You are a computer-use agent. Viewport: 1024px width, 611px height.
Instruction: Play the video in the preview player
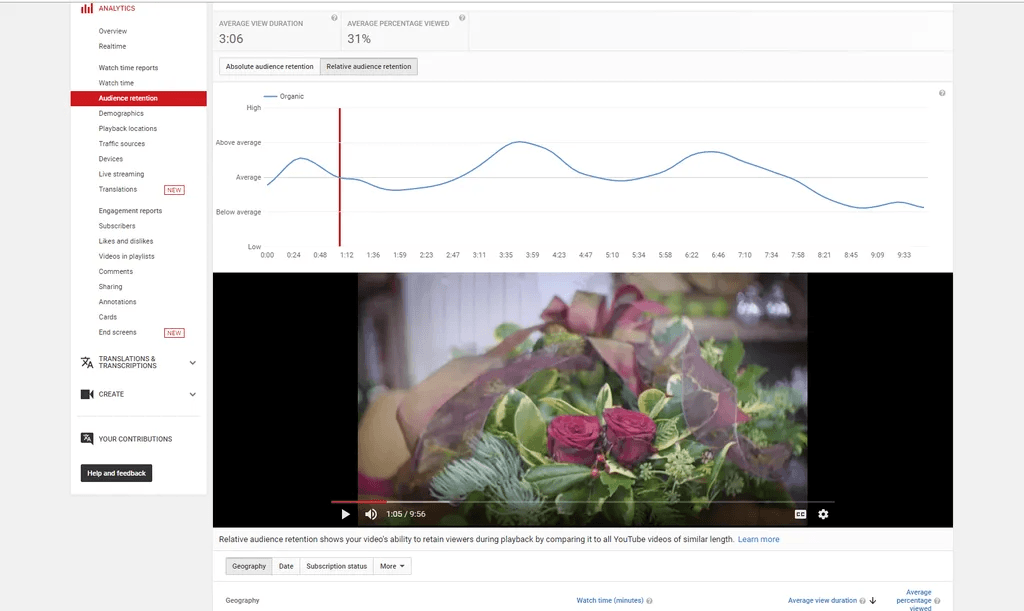click(x=346, y=514)
